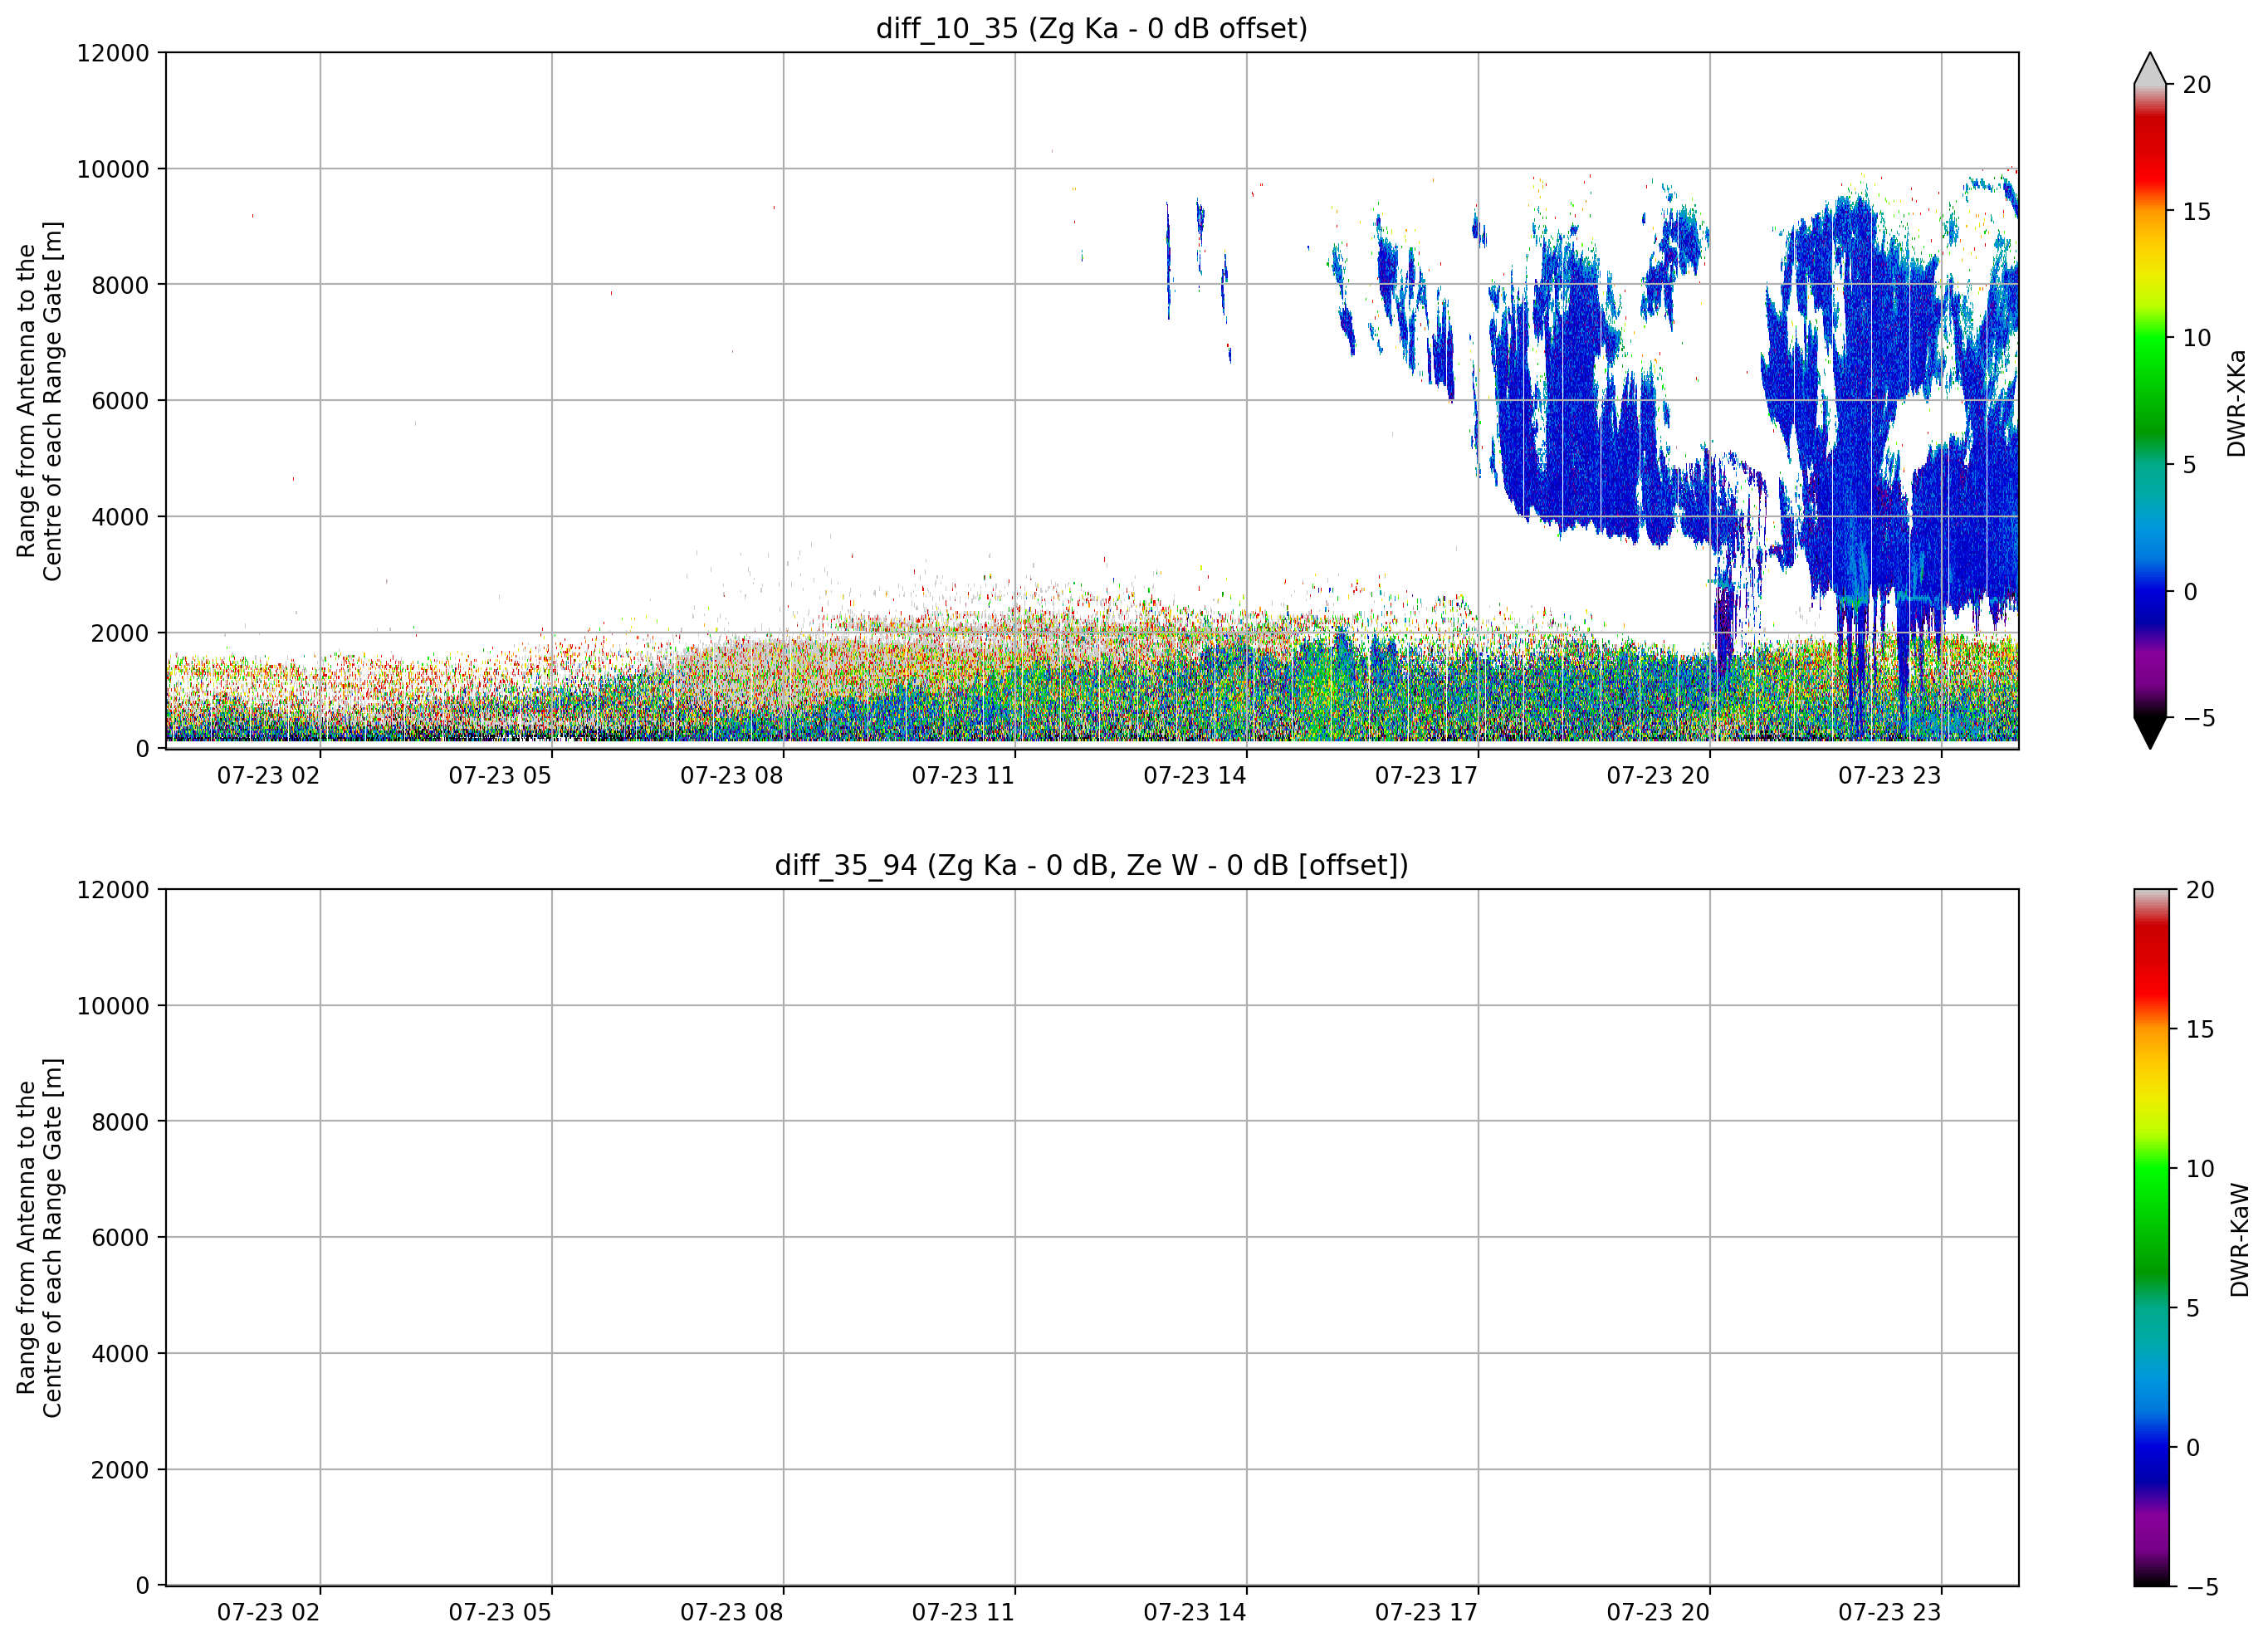Image resolution: width=2268 pixels, height=1642 pixels.
Task: Click the 6000 y-tick of the diff_10_35 plot
Action: click(x=120, y=402)
